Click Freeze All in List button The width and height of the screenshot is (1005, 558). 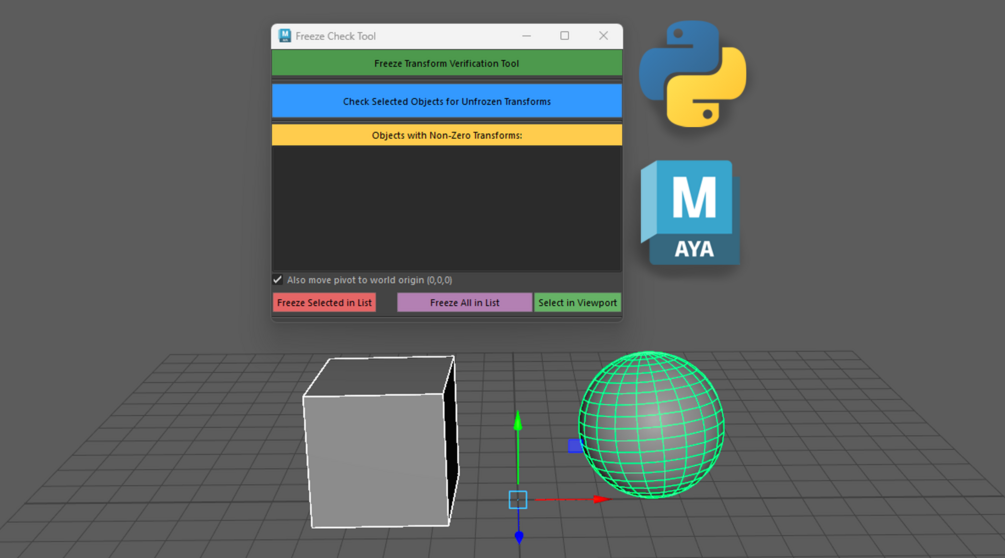click(x=465, y=302)
